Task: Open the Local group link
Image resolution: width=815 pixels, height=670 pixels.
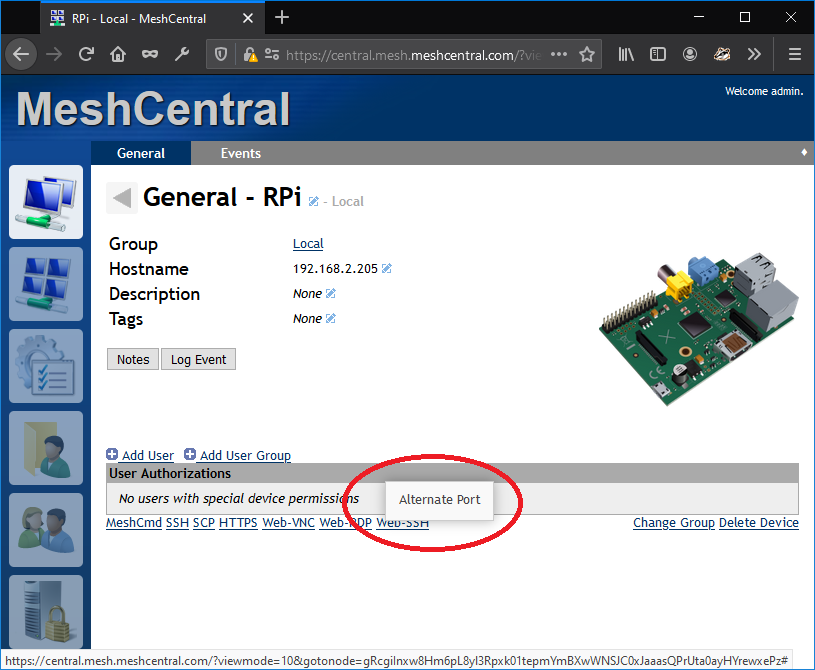Action: click(x=307, y=243)
